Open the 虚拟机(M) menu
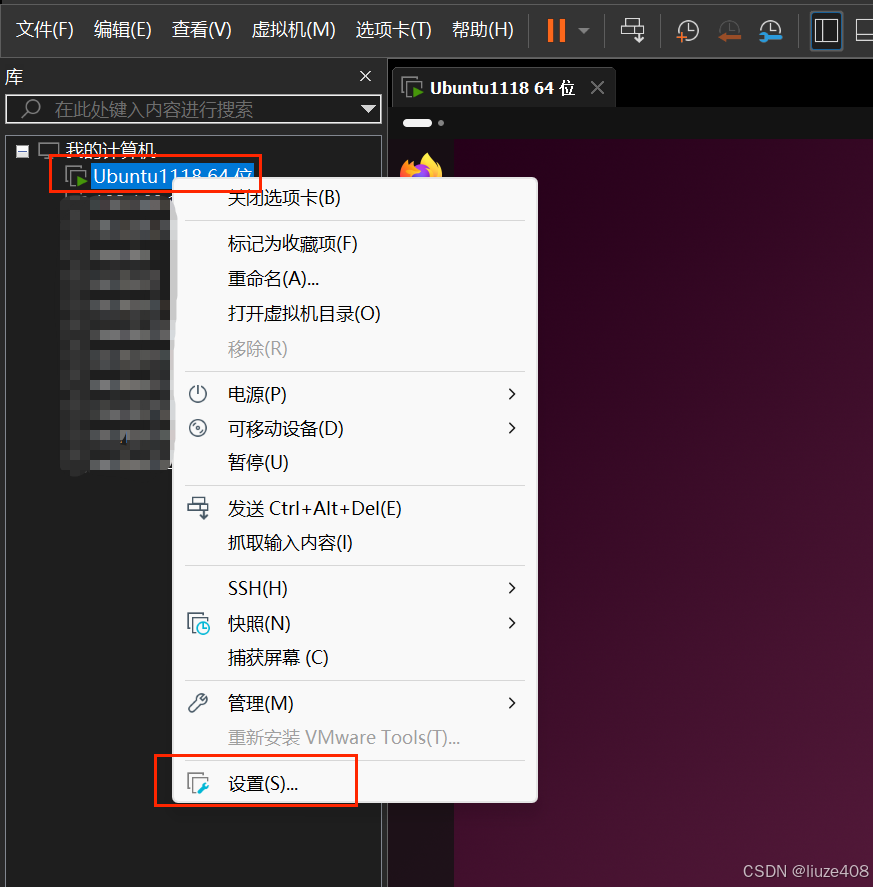 pos(293,29)
